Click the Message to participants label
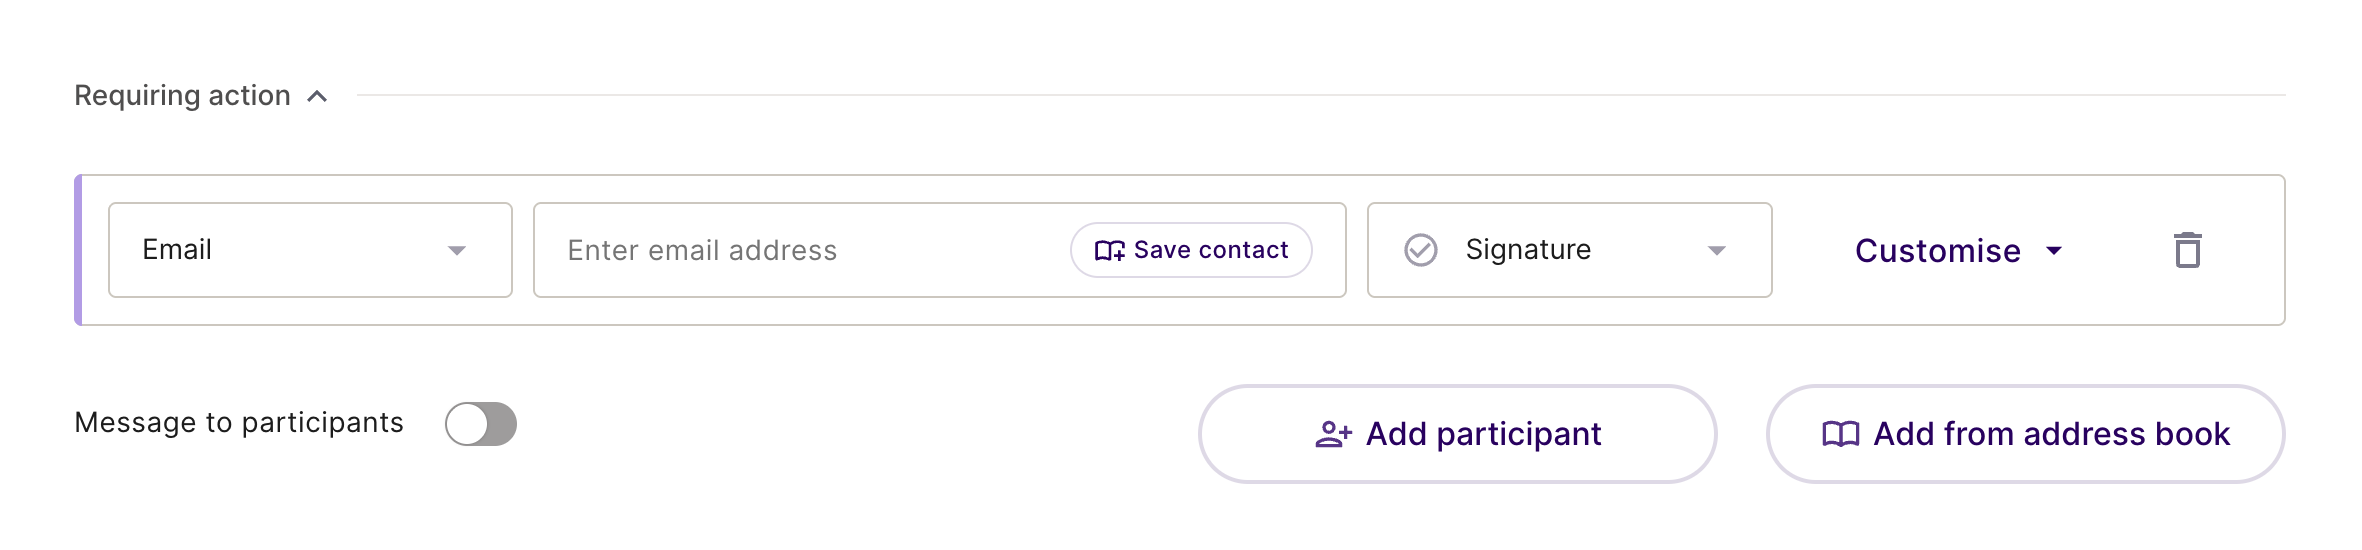Image resolution: width=2362 pixels, height=550 pixels. (x=239, y=423)
